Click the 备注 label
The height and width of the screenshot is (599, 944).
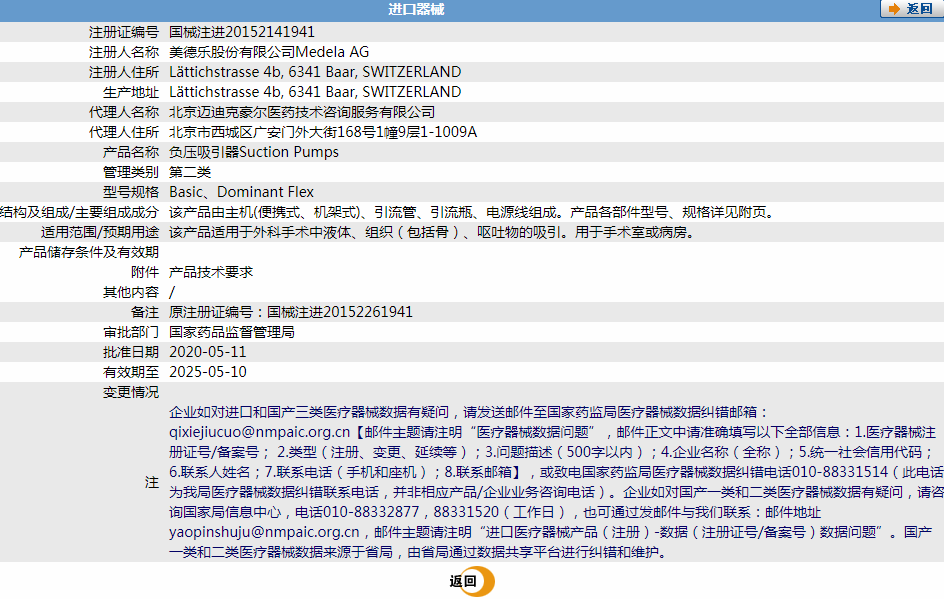click(x=145, y=312)
